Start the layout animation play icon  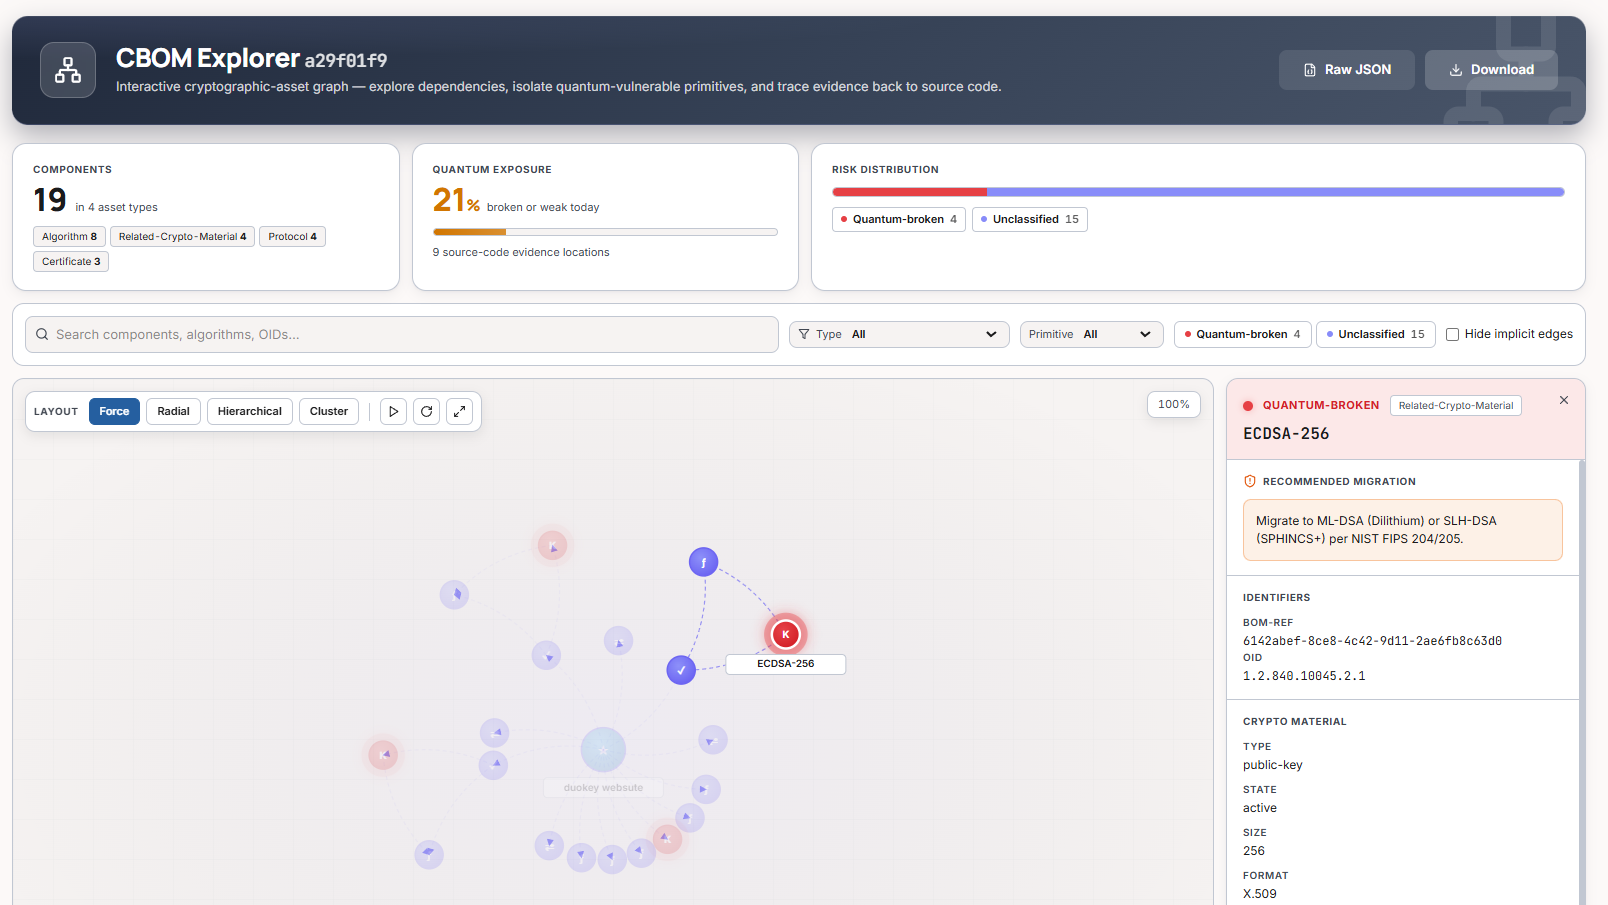pos(393,411)
